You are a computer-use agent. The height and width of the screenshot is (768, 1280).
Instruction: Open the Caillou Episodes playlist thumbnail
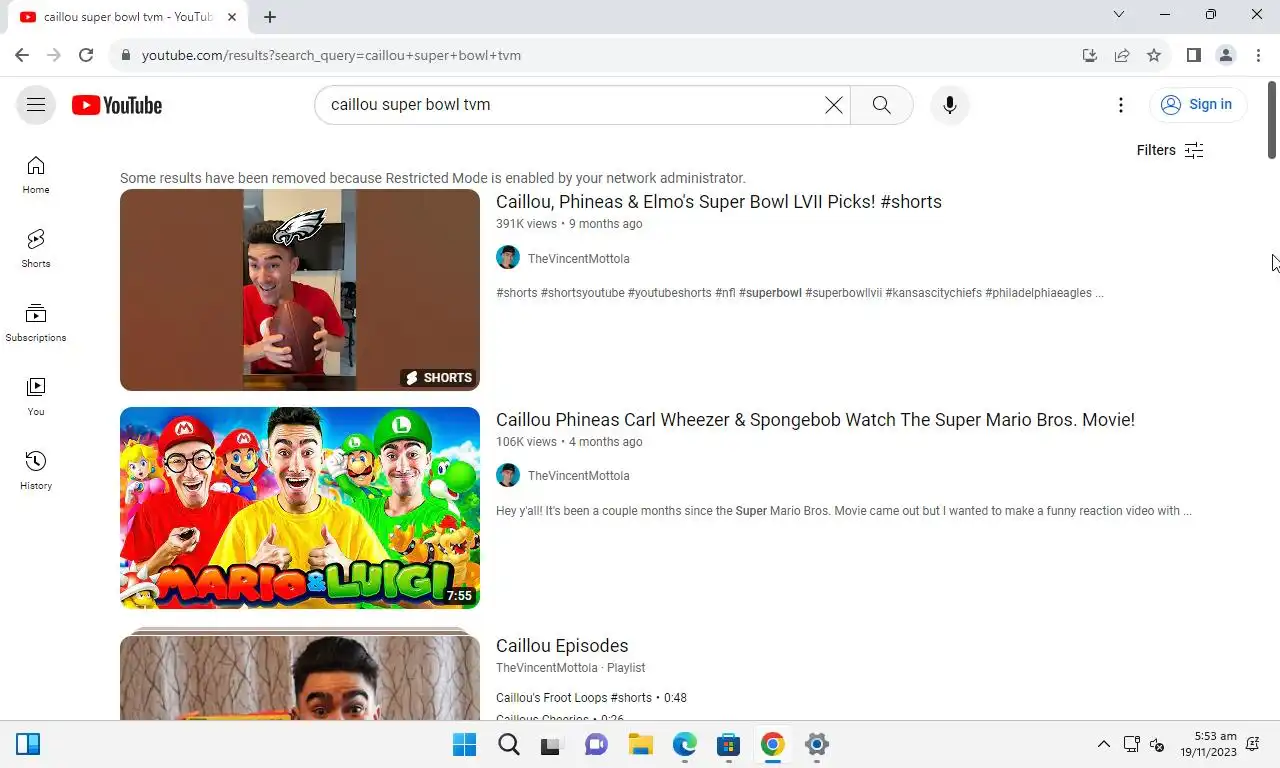300,674
